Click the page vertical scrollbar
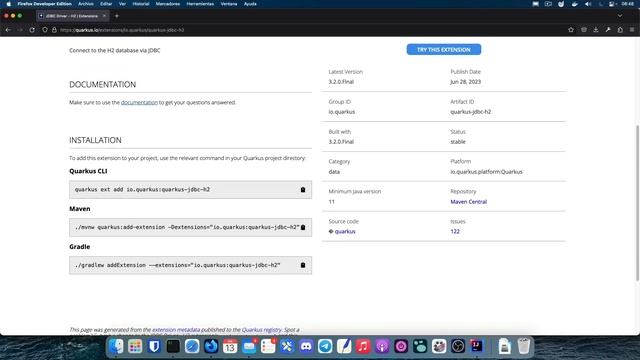 click(637, 203)
